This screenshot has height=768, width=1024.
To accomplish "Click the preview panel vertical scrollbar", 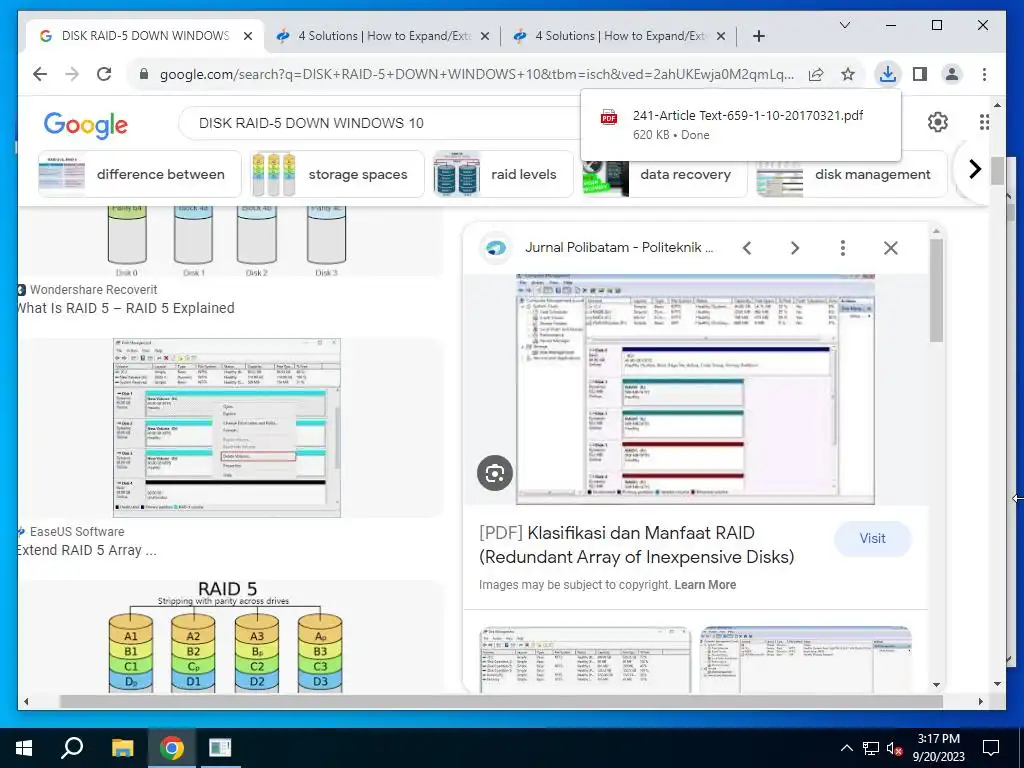I will 936,291.
